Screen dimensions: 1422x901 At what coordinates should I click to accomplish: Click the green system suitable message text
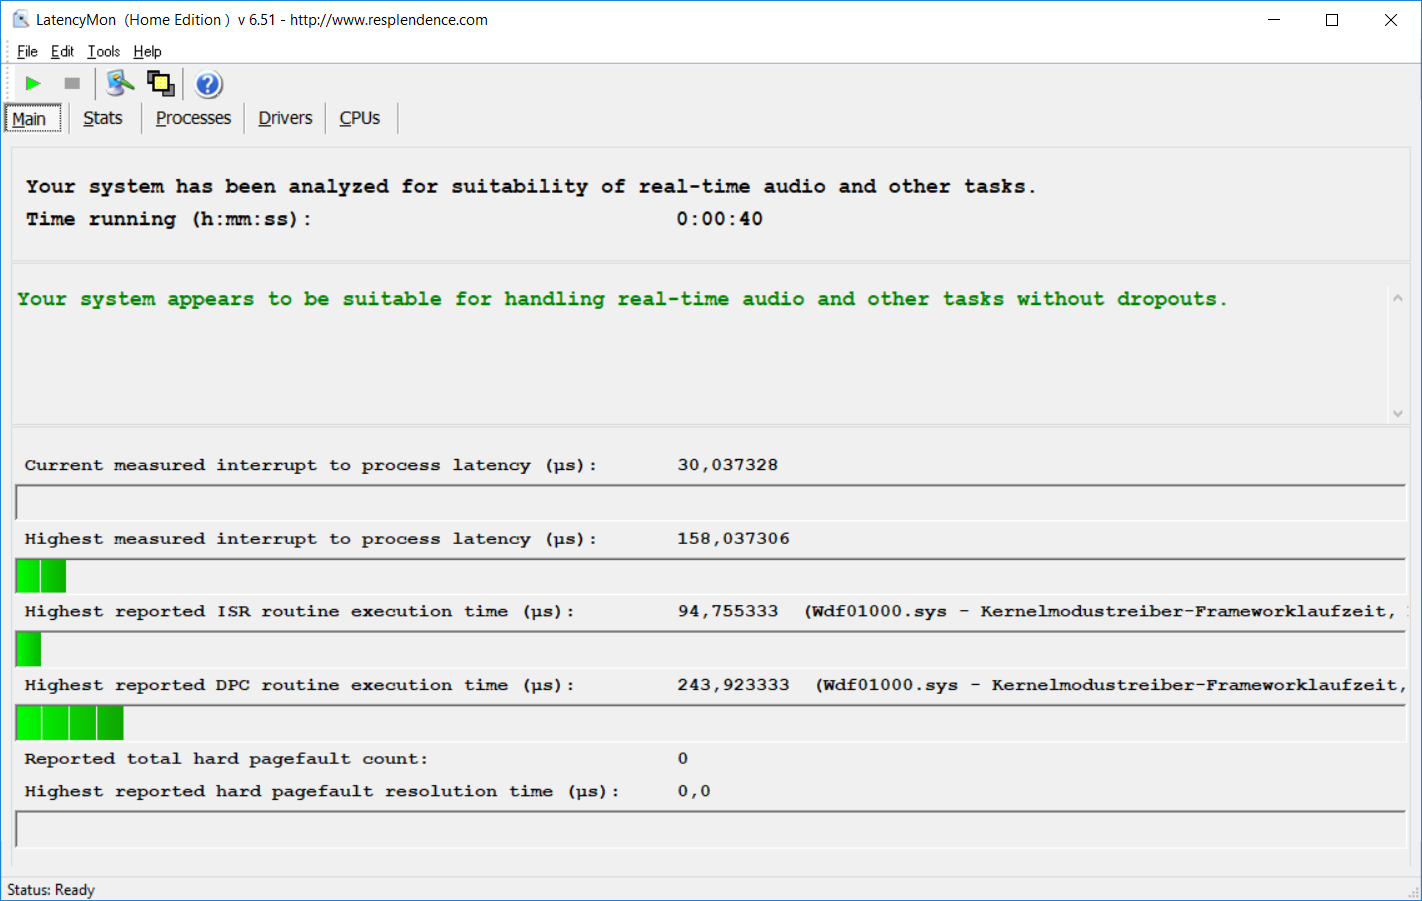pyautogui.click(x=622, y=299)
